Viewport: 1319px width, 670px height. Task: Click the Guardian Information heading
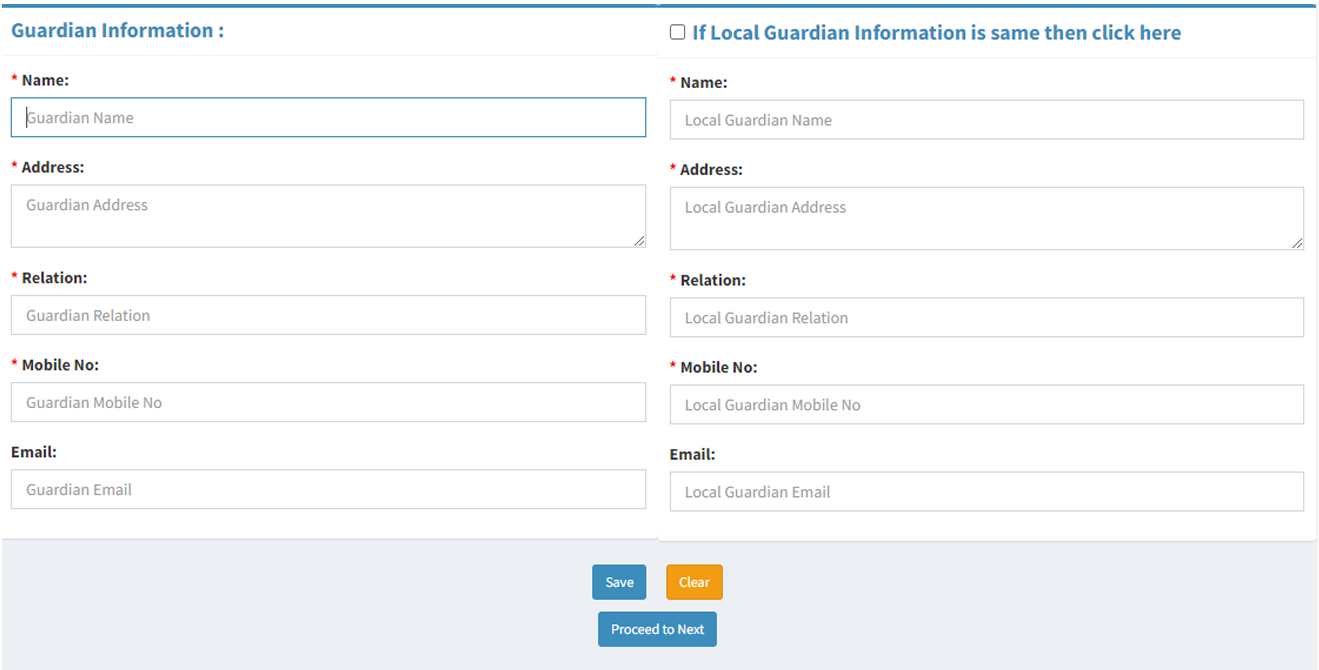coord(117,30)
